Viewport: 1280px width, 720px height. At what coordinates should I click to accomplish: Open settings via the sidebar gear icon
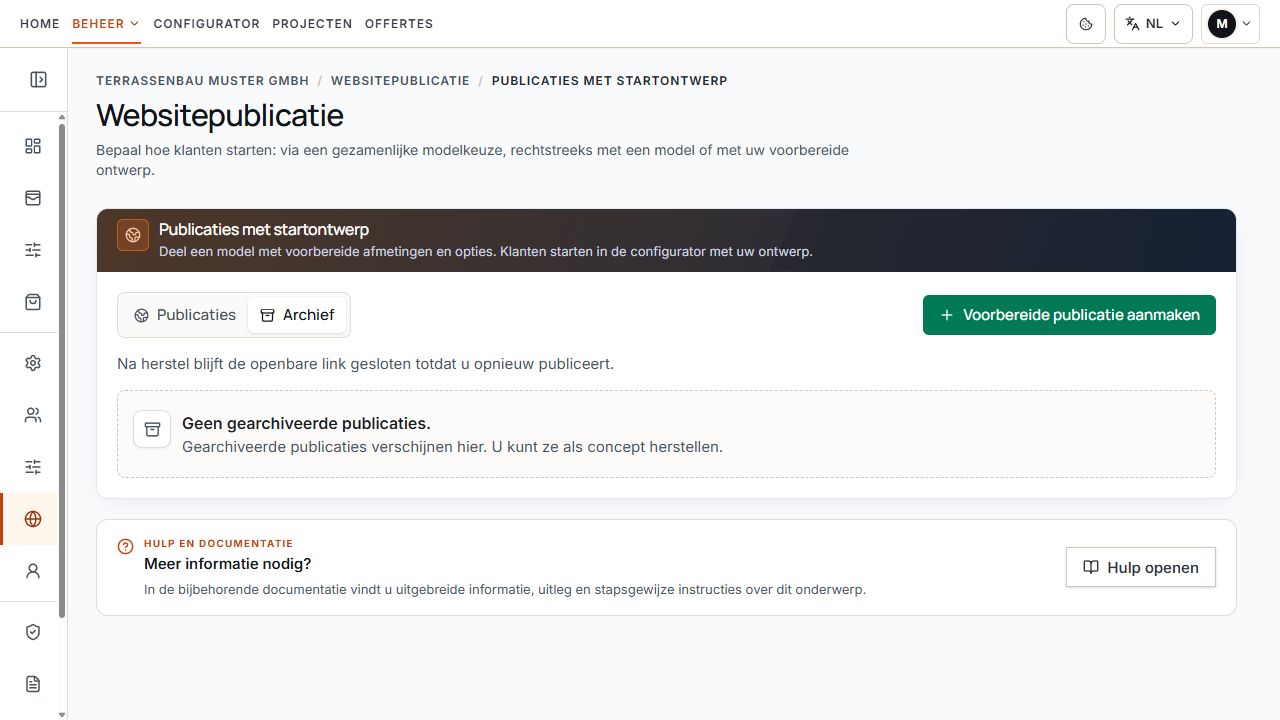pos(33,363)
